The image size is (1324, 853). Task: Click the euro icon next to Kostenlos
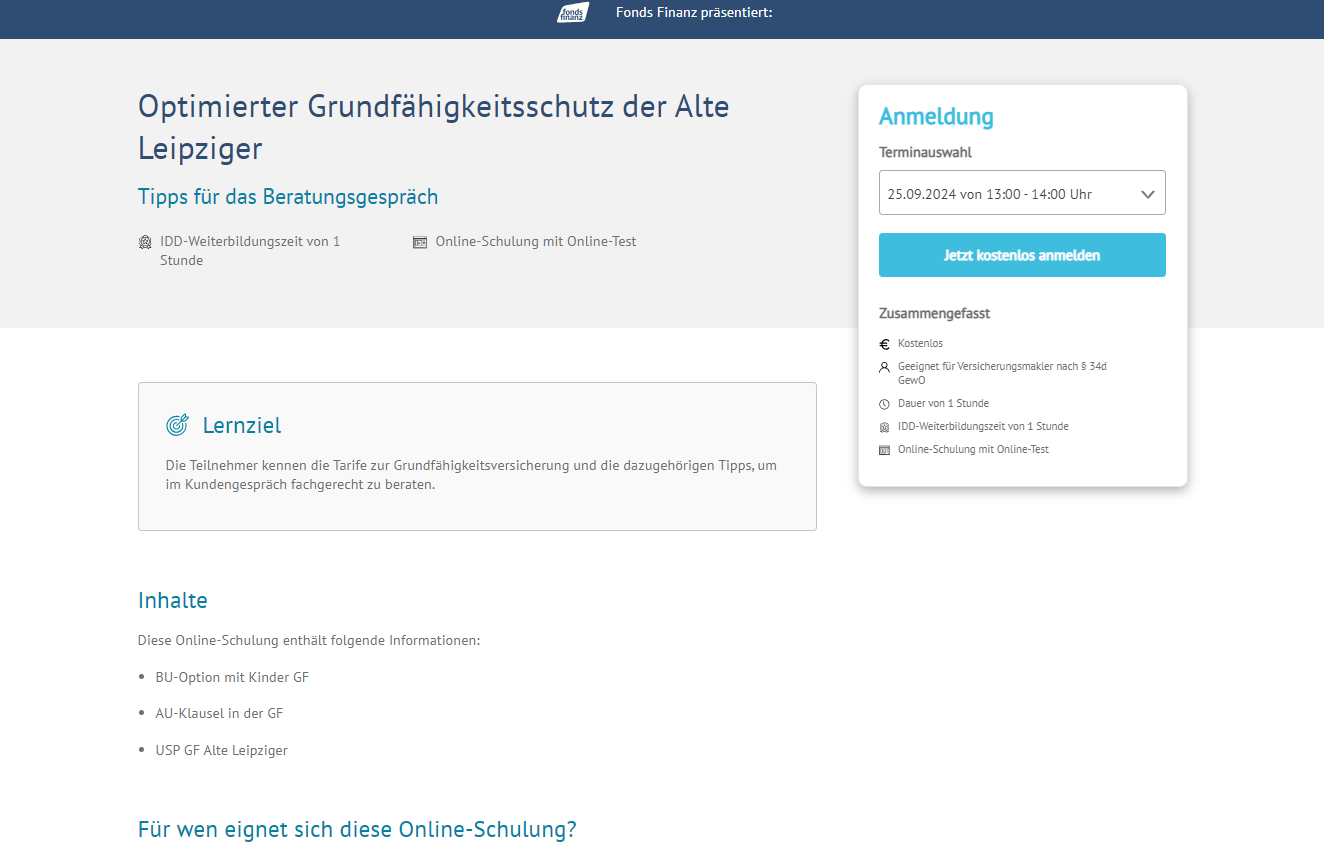(x=884, y=344)
